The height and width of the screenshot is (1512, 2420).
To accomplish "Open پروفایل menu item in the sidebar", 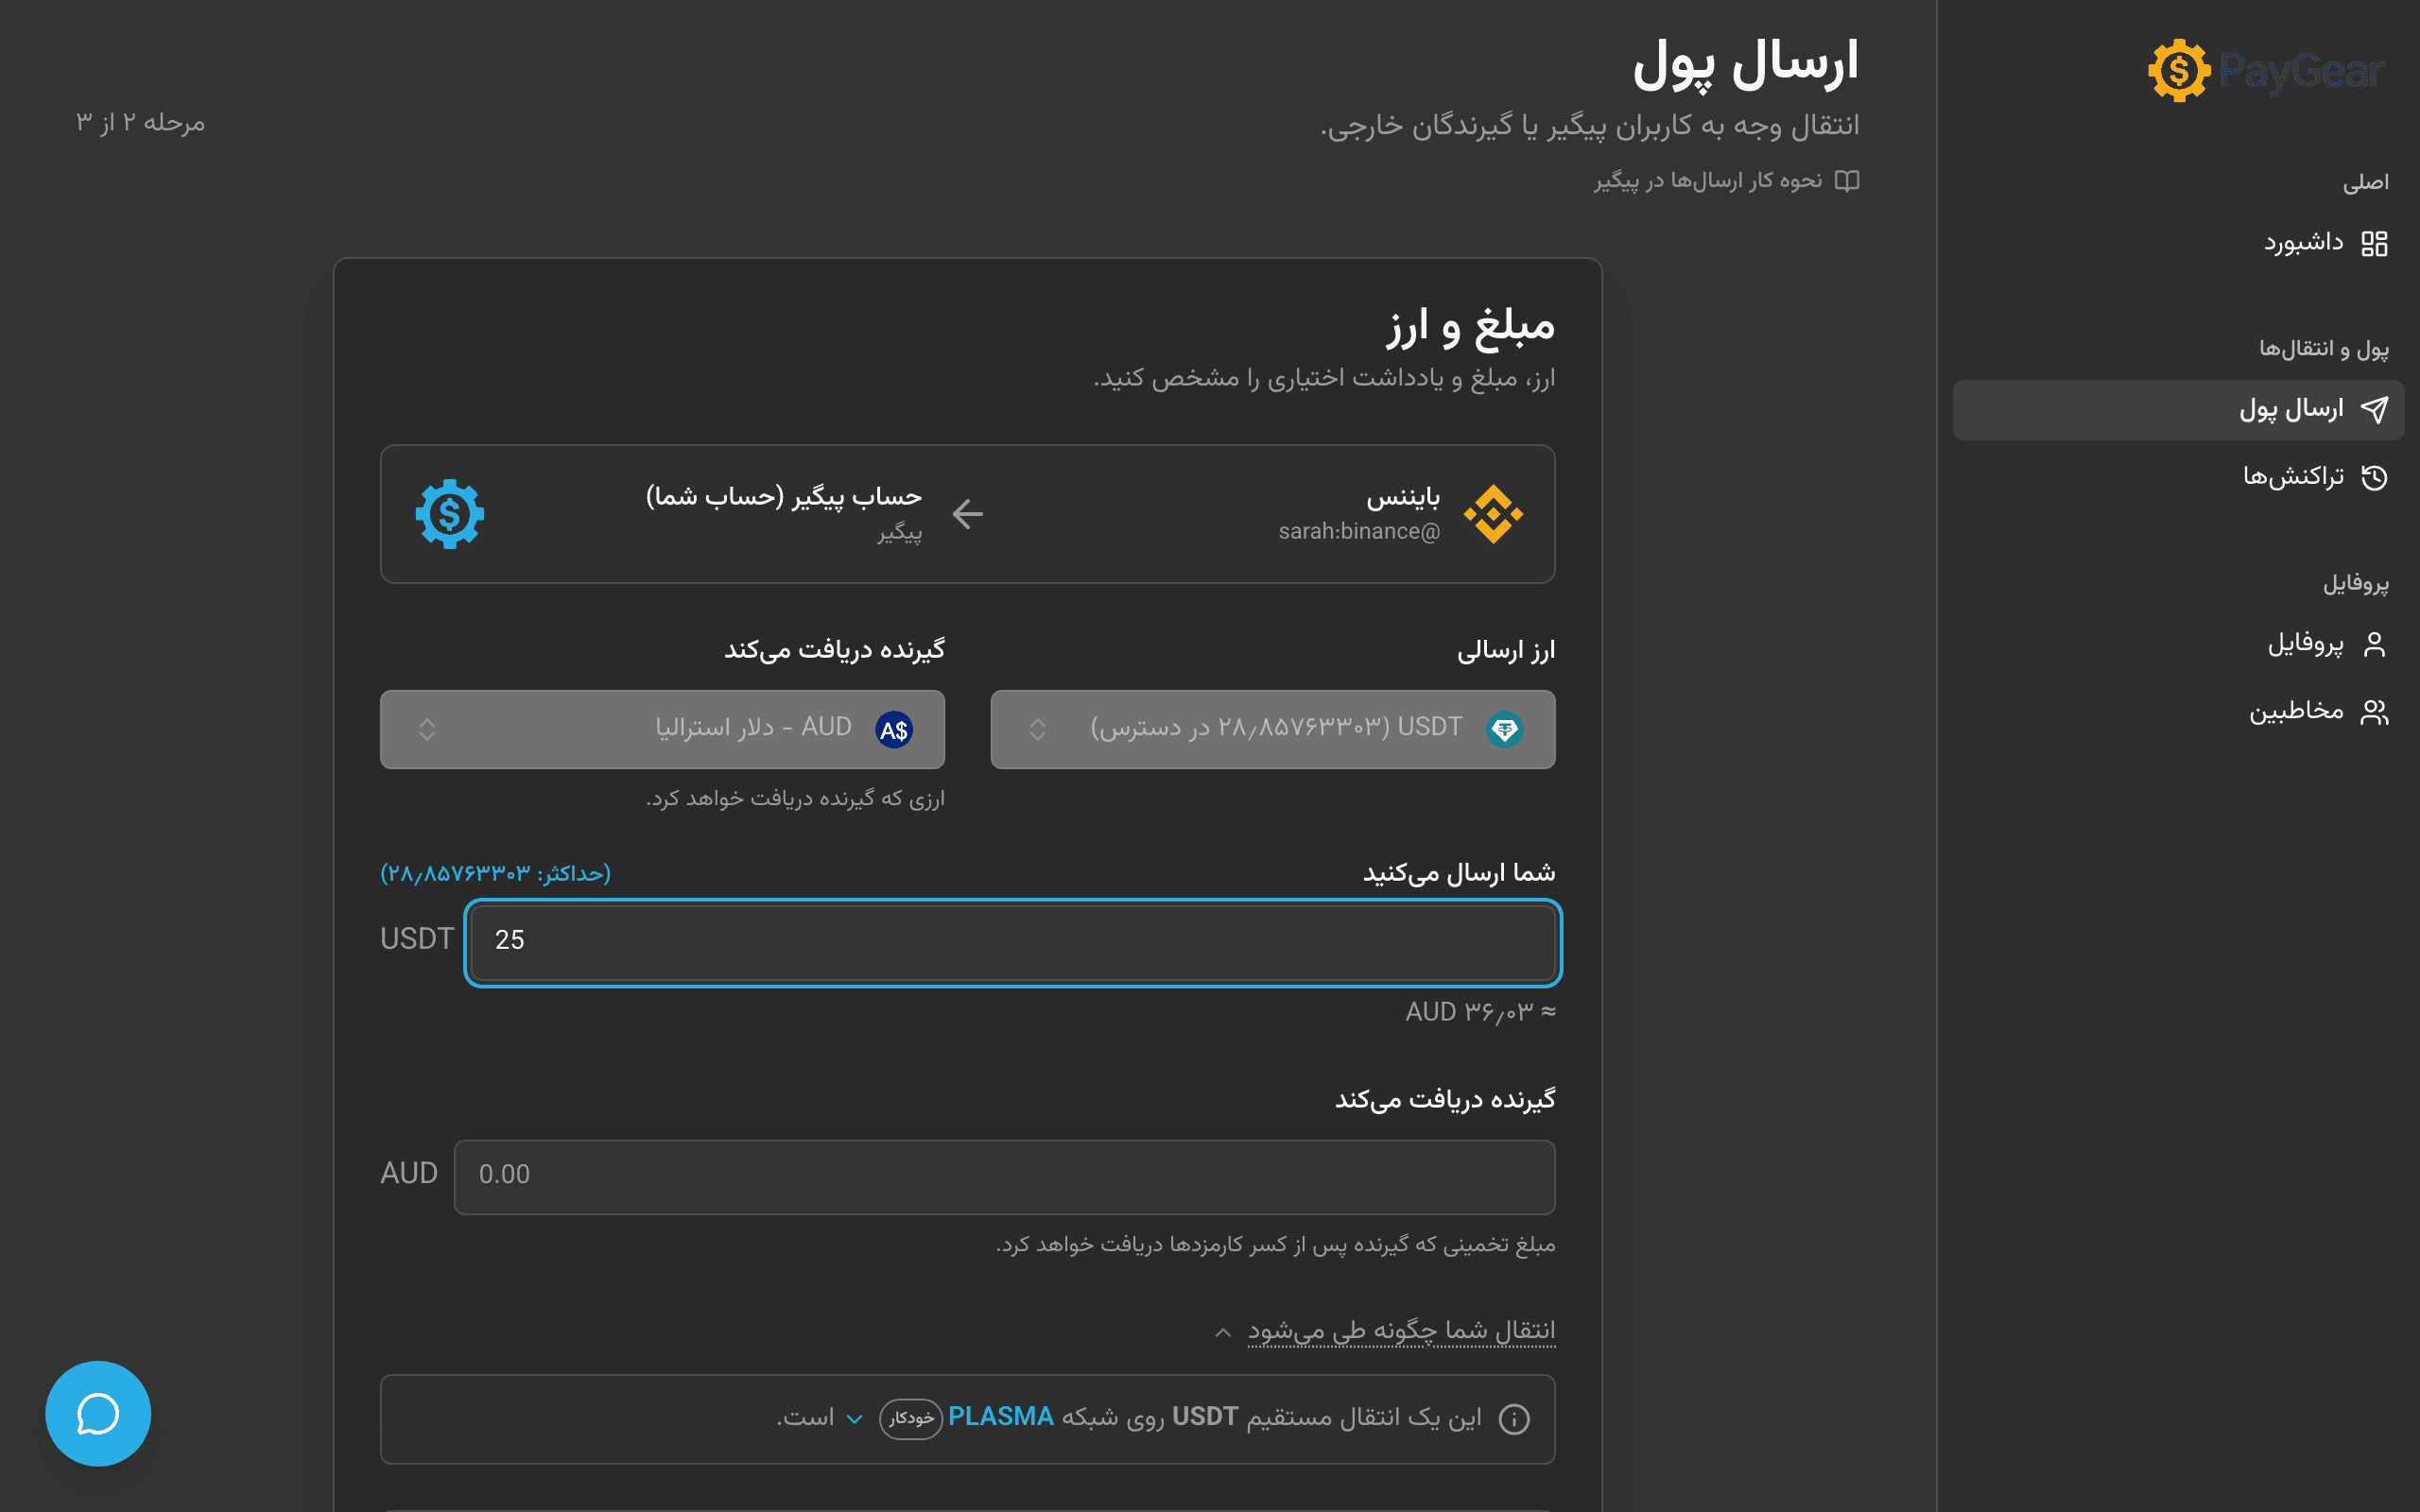I will click(2178, 645).
